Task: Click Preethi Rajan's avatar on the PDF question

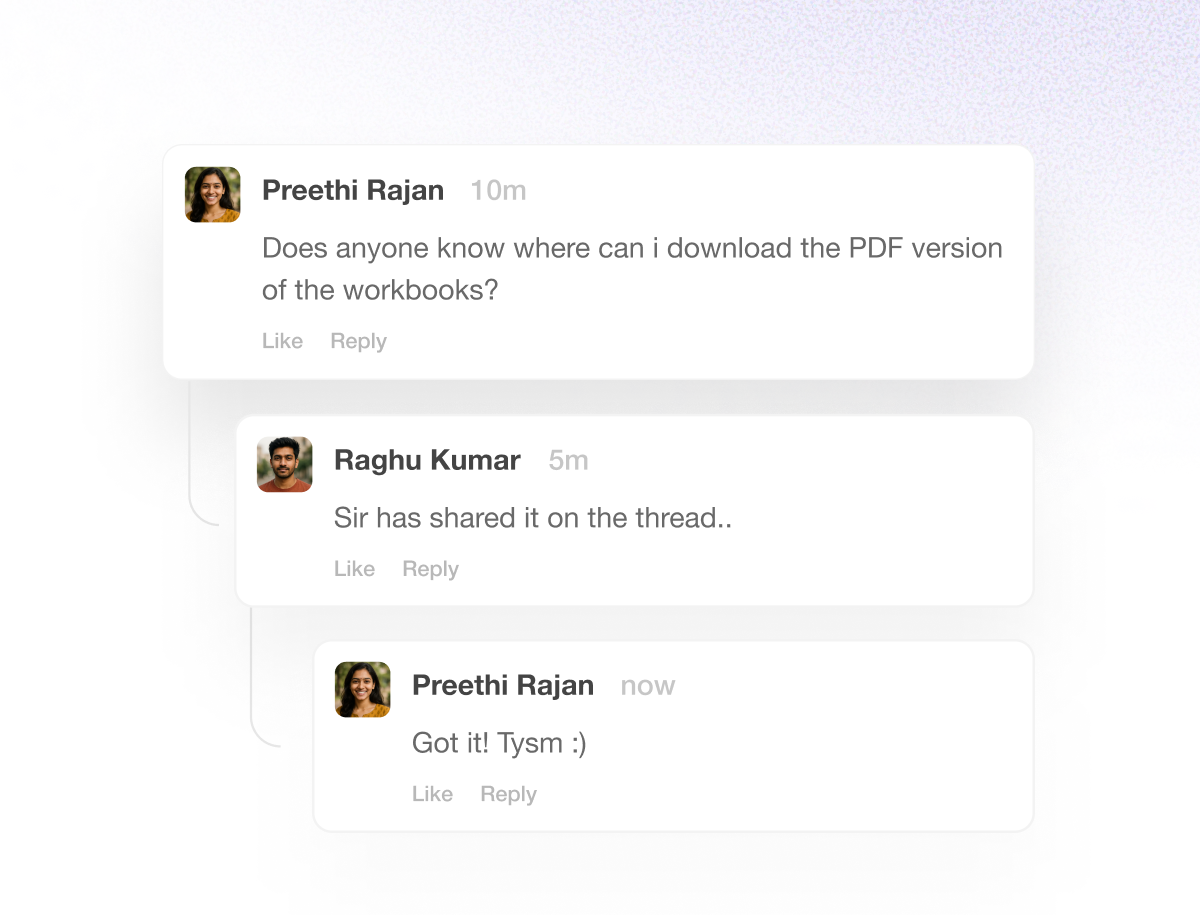Action: 213,194
